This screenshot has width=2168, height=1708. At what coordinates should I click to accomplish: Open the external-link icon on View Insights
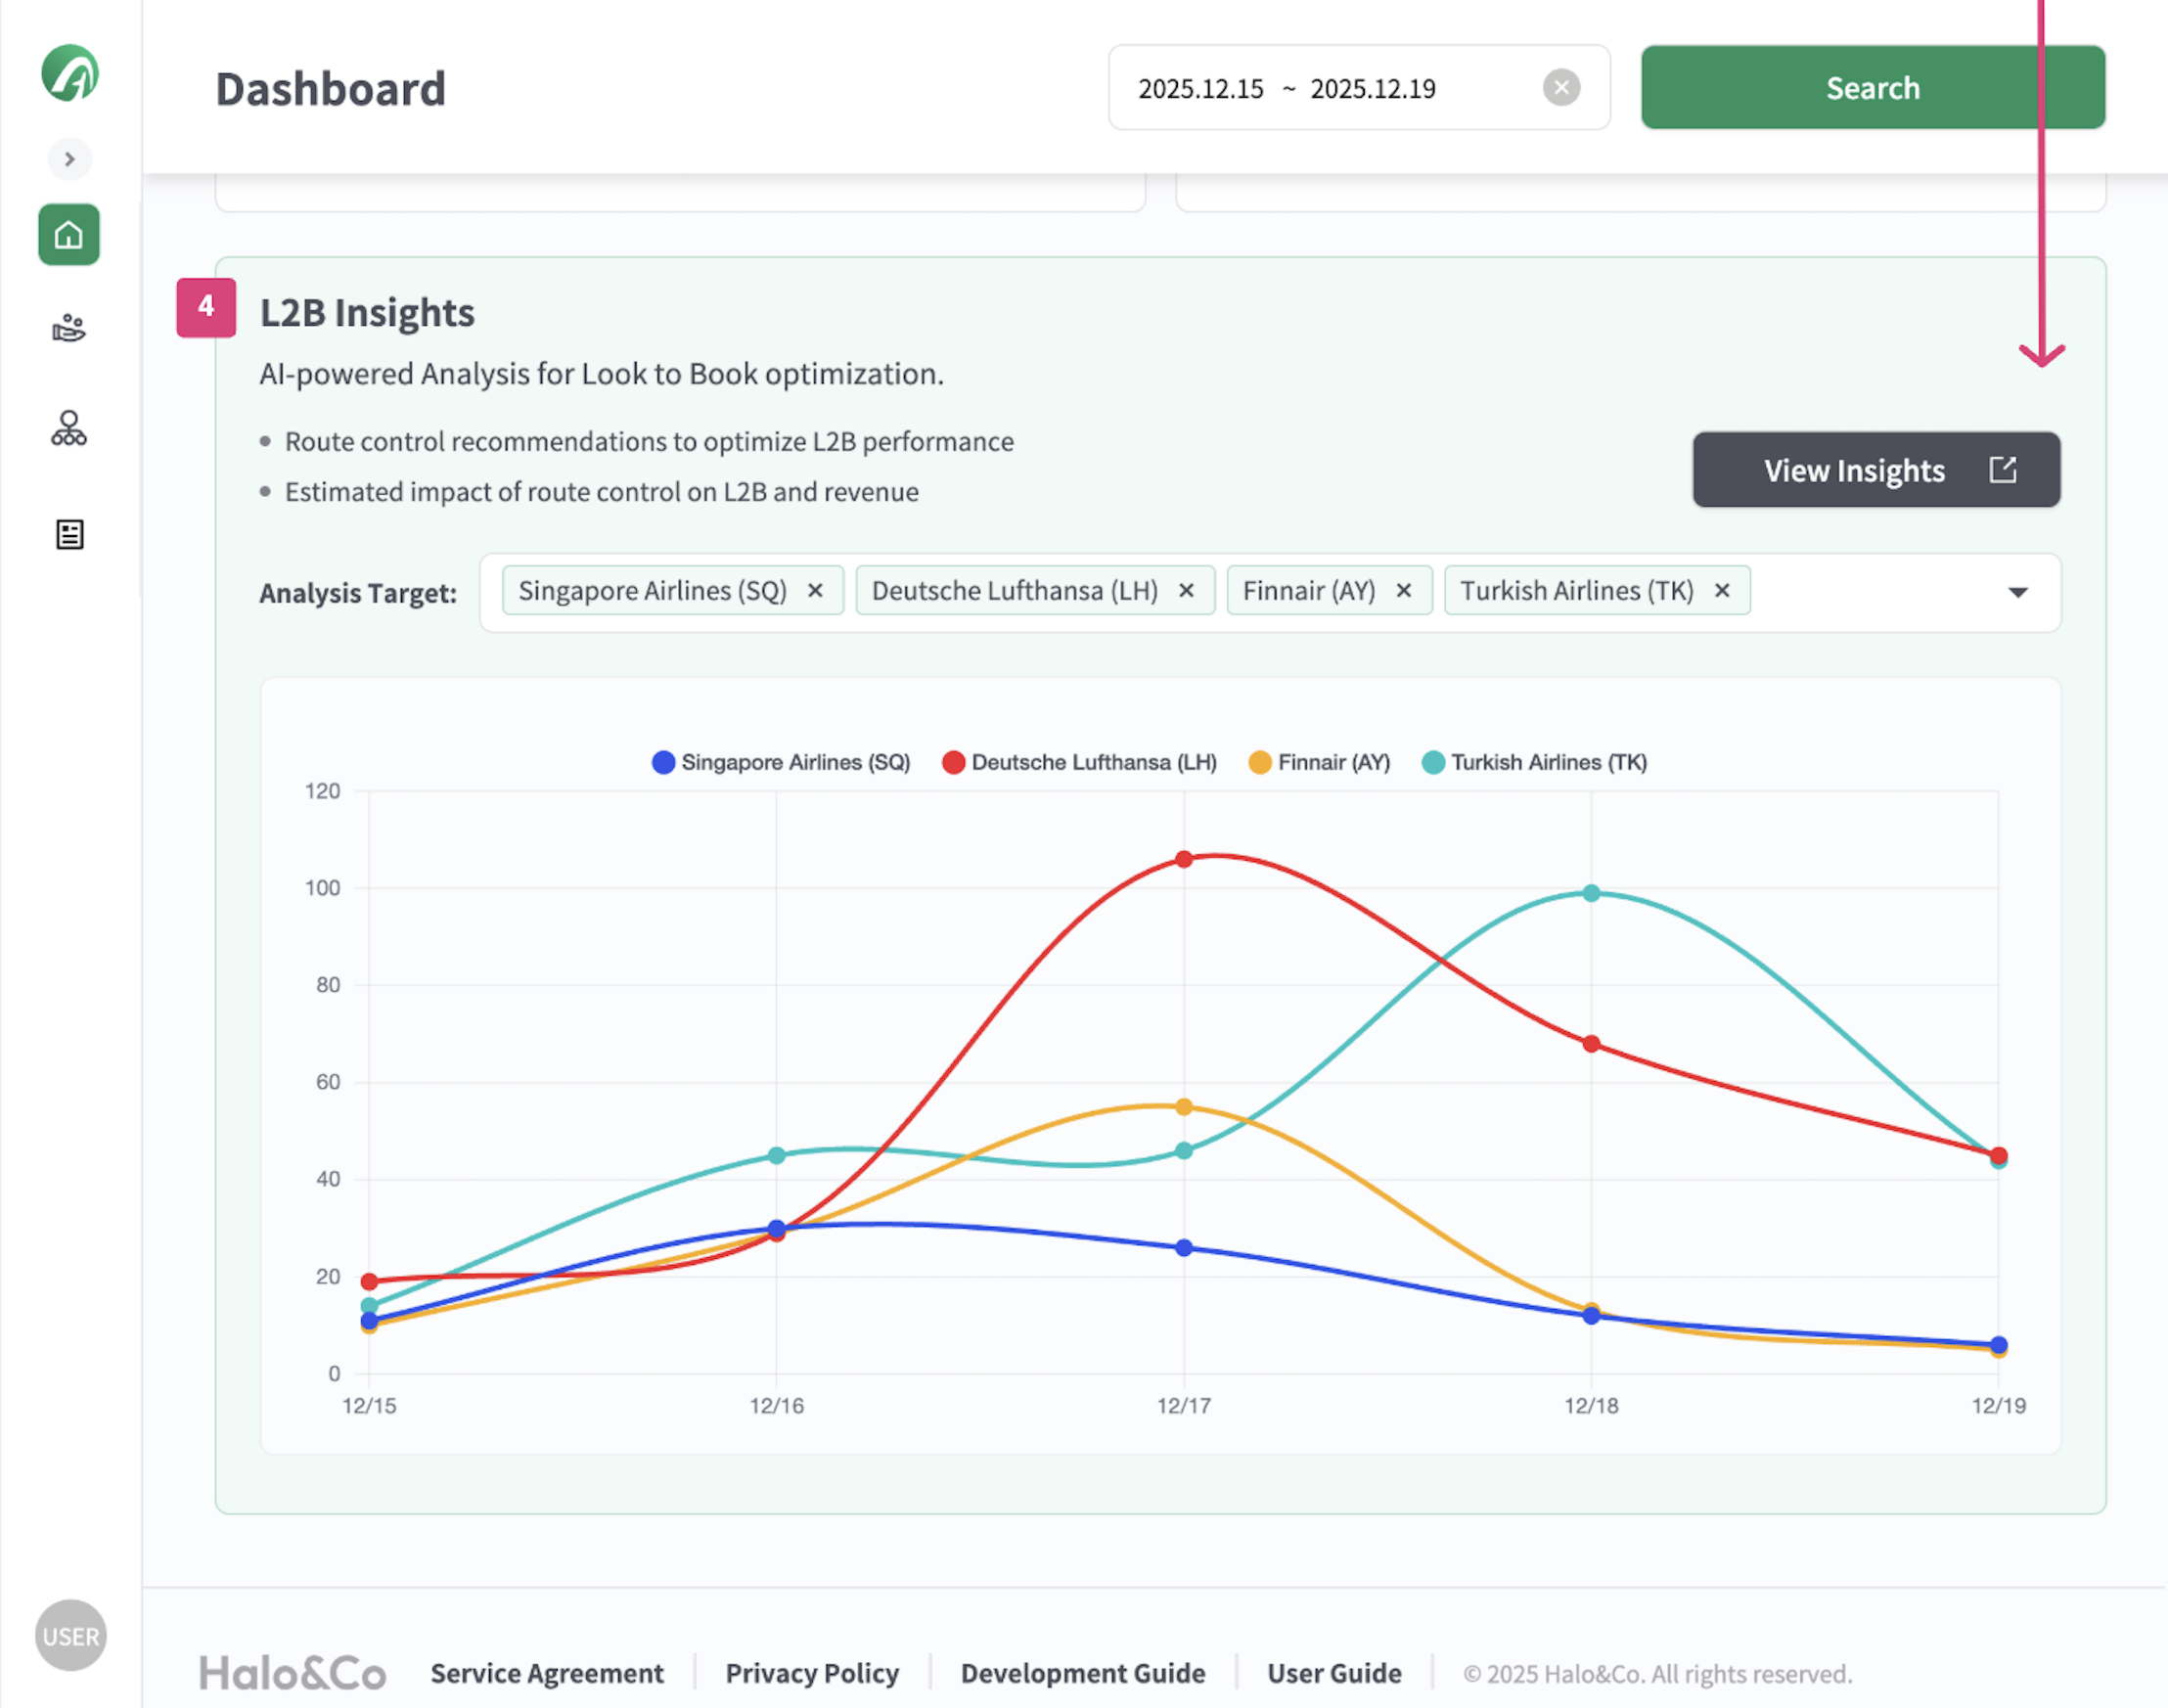tap(2003, 470)
